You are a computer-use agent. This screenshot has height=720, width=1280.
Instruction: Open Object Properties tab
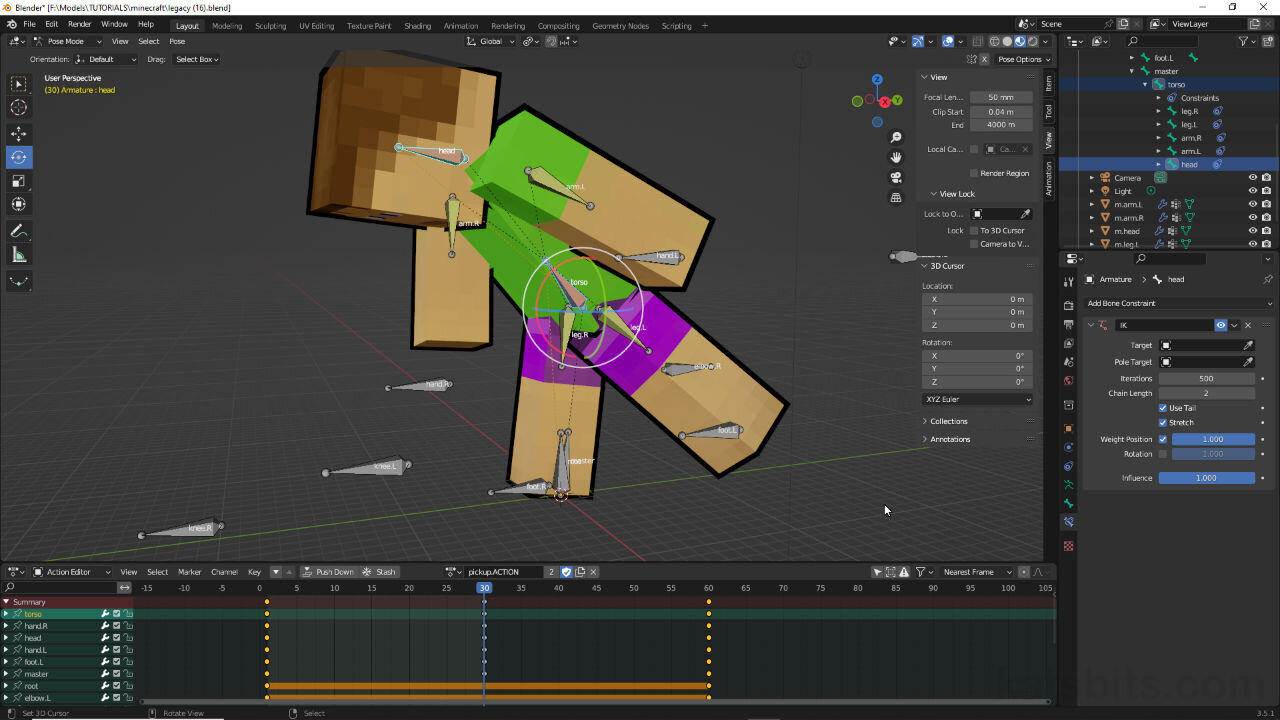pos(1068,429)
